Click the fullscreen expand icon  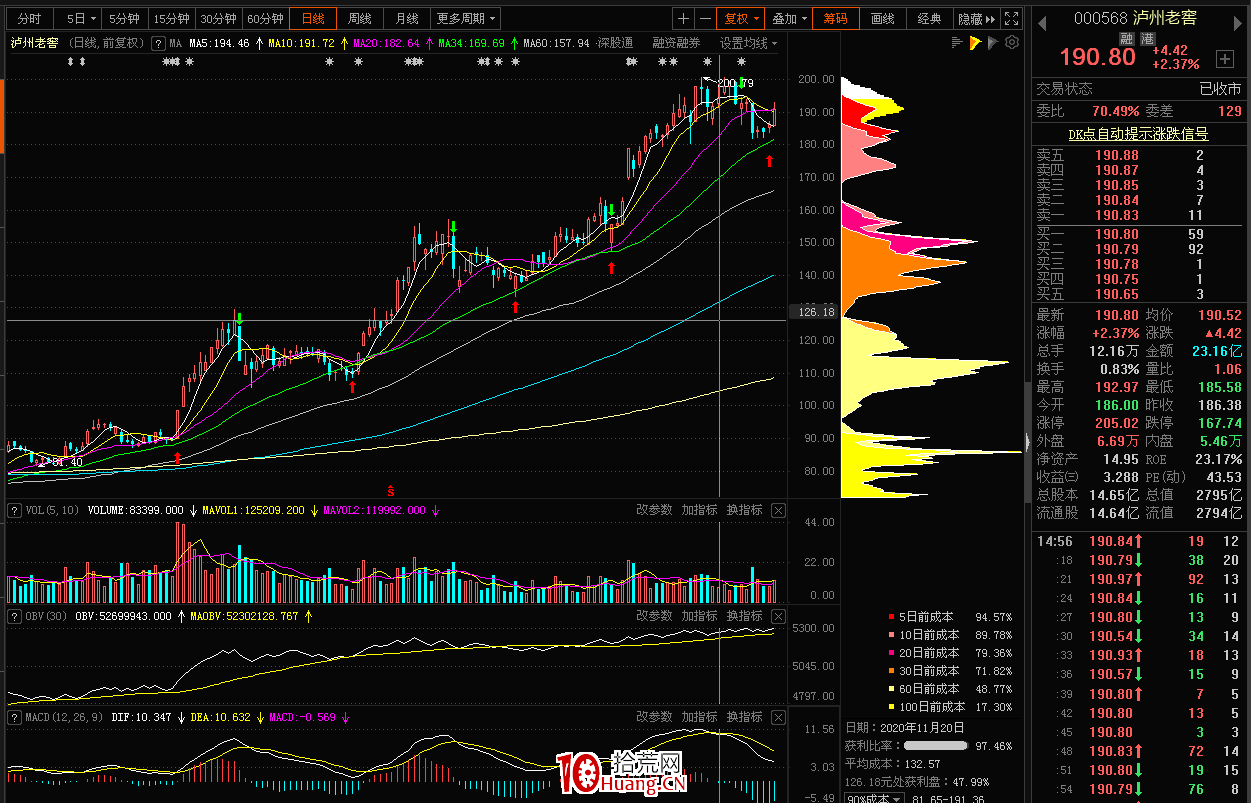tap(1012, 19)
